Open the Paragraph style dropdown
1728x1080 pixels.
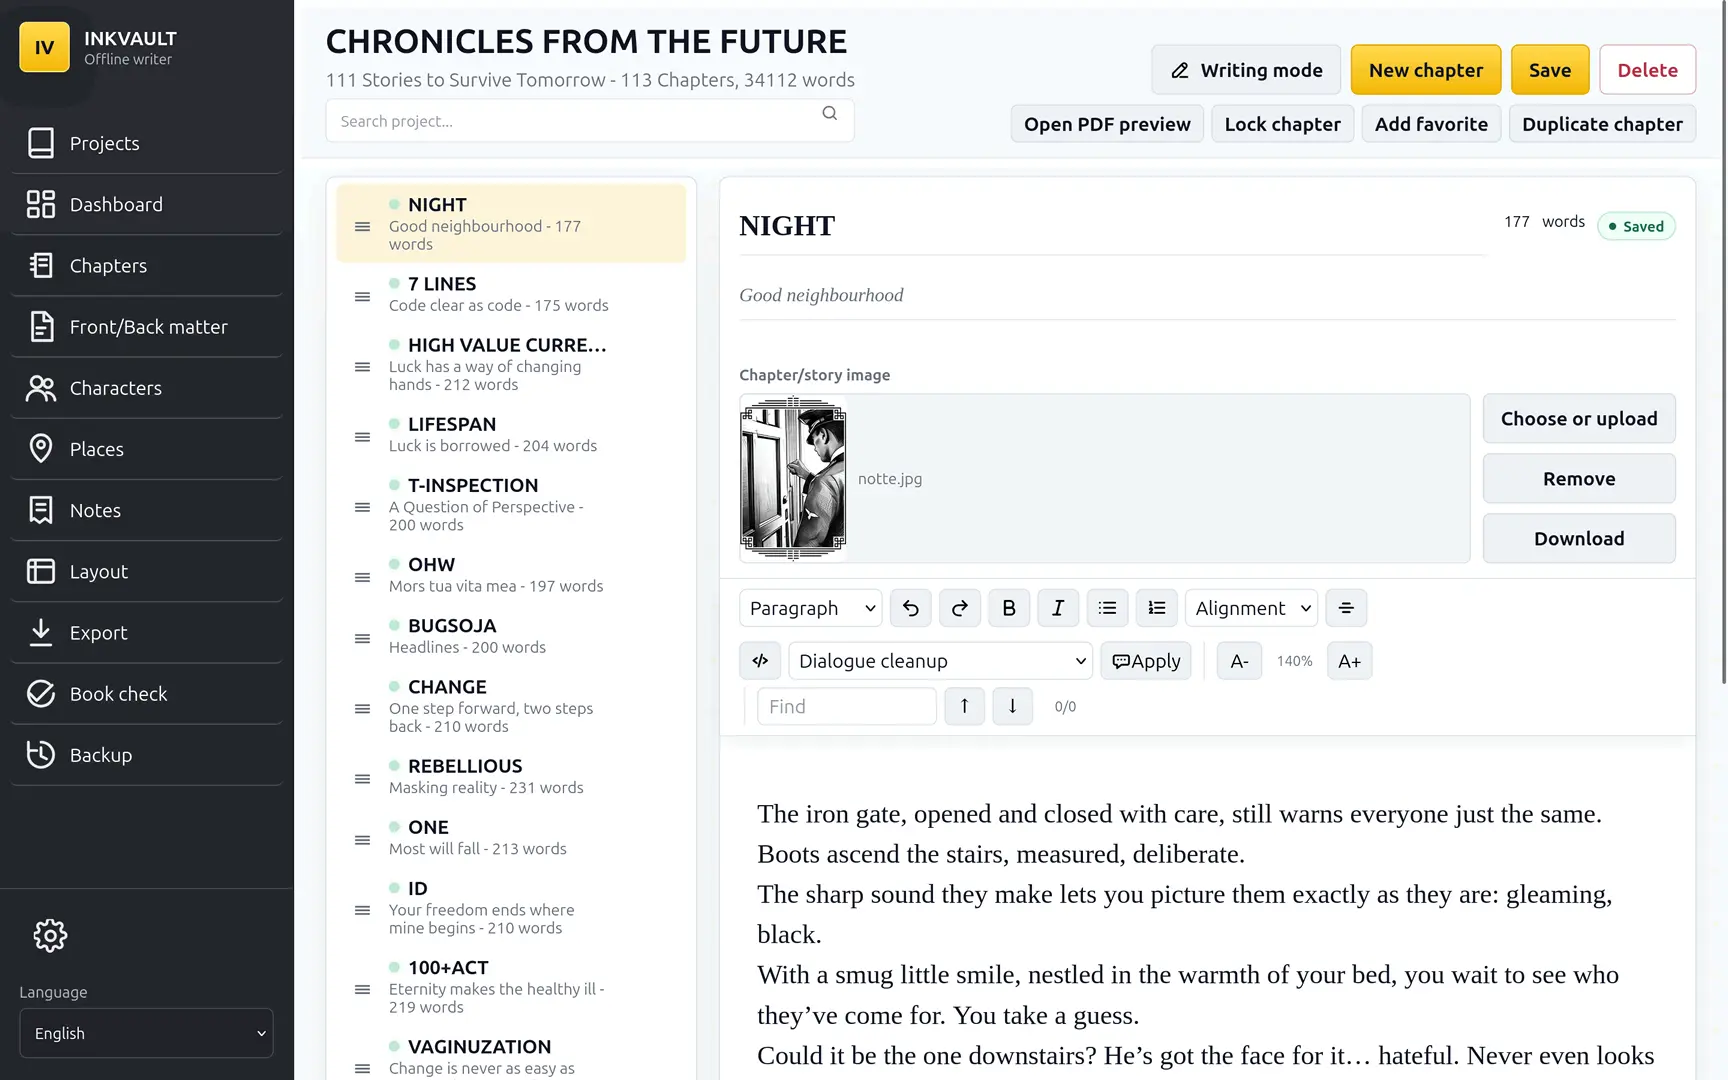point(810,608)
